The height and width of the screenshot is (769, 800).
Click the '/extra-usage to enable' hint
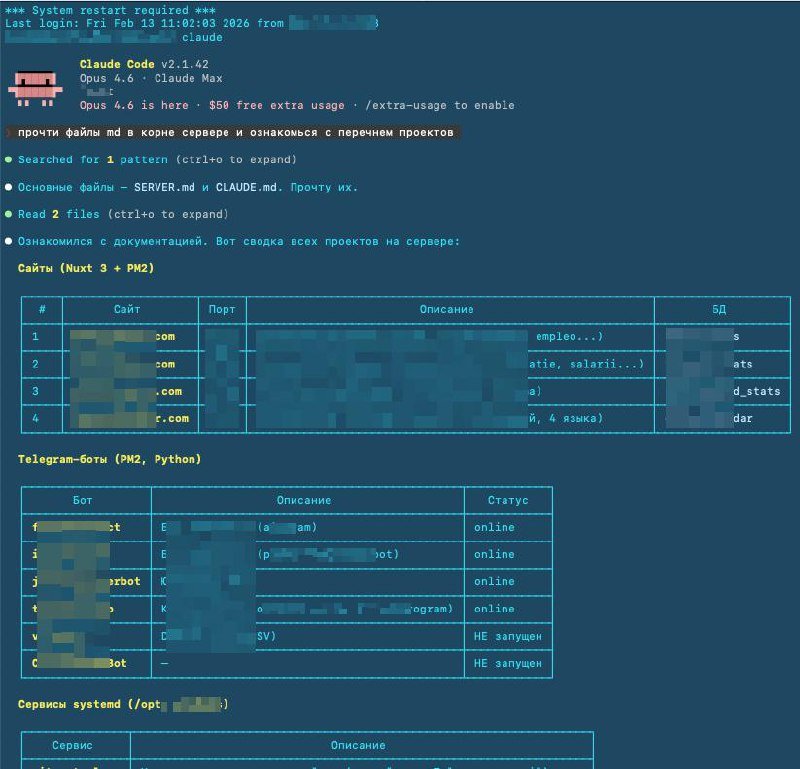click(x=440, y=106)
